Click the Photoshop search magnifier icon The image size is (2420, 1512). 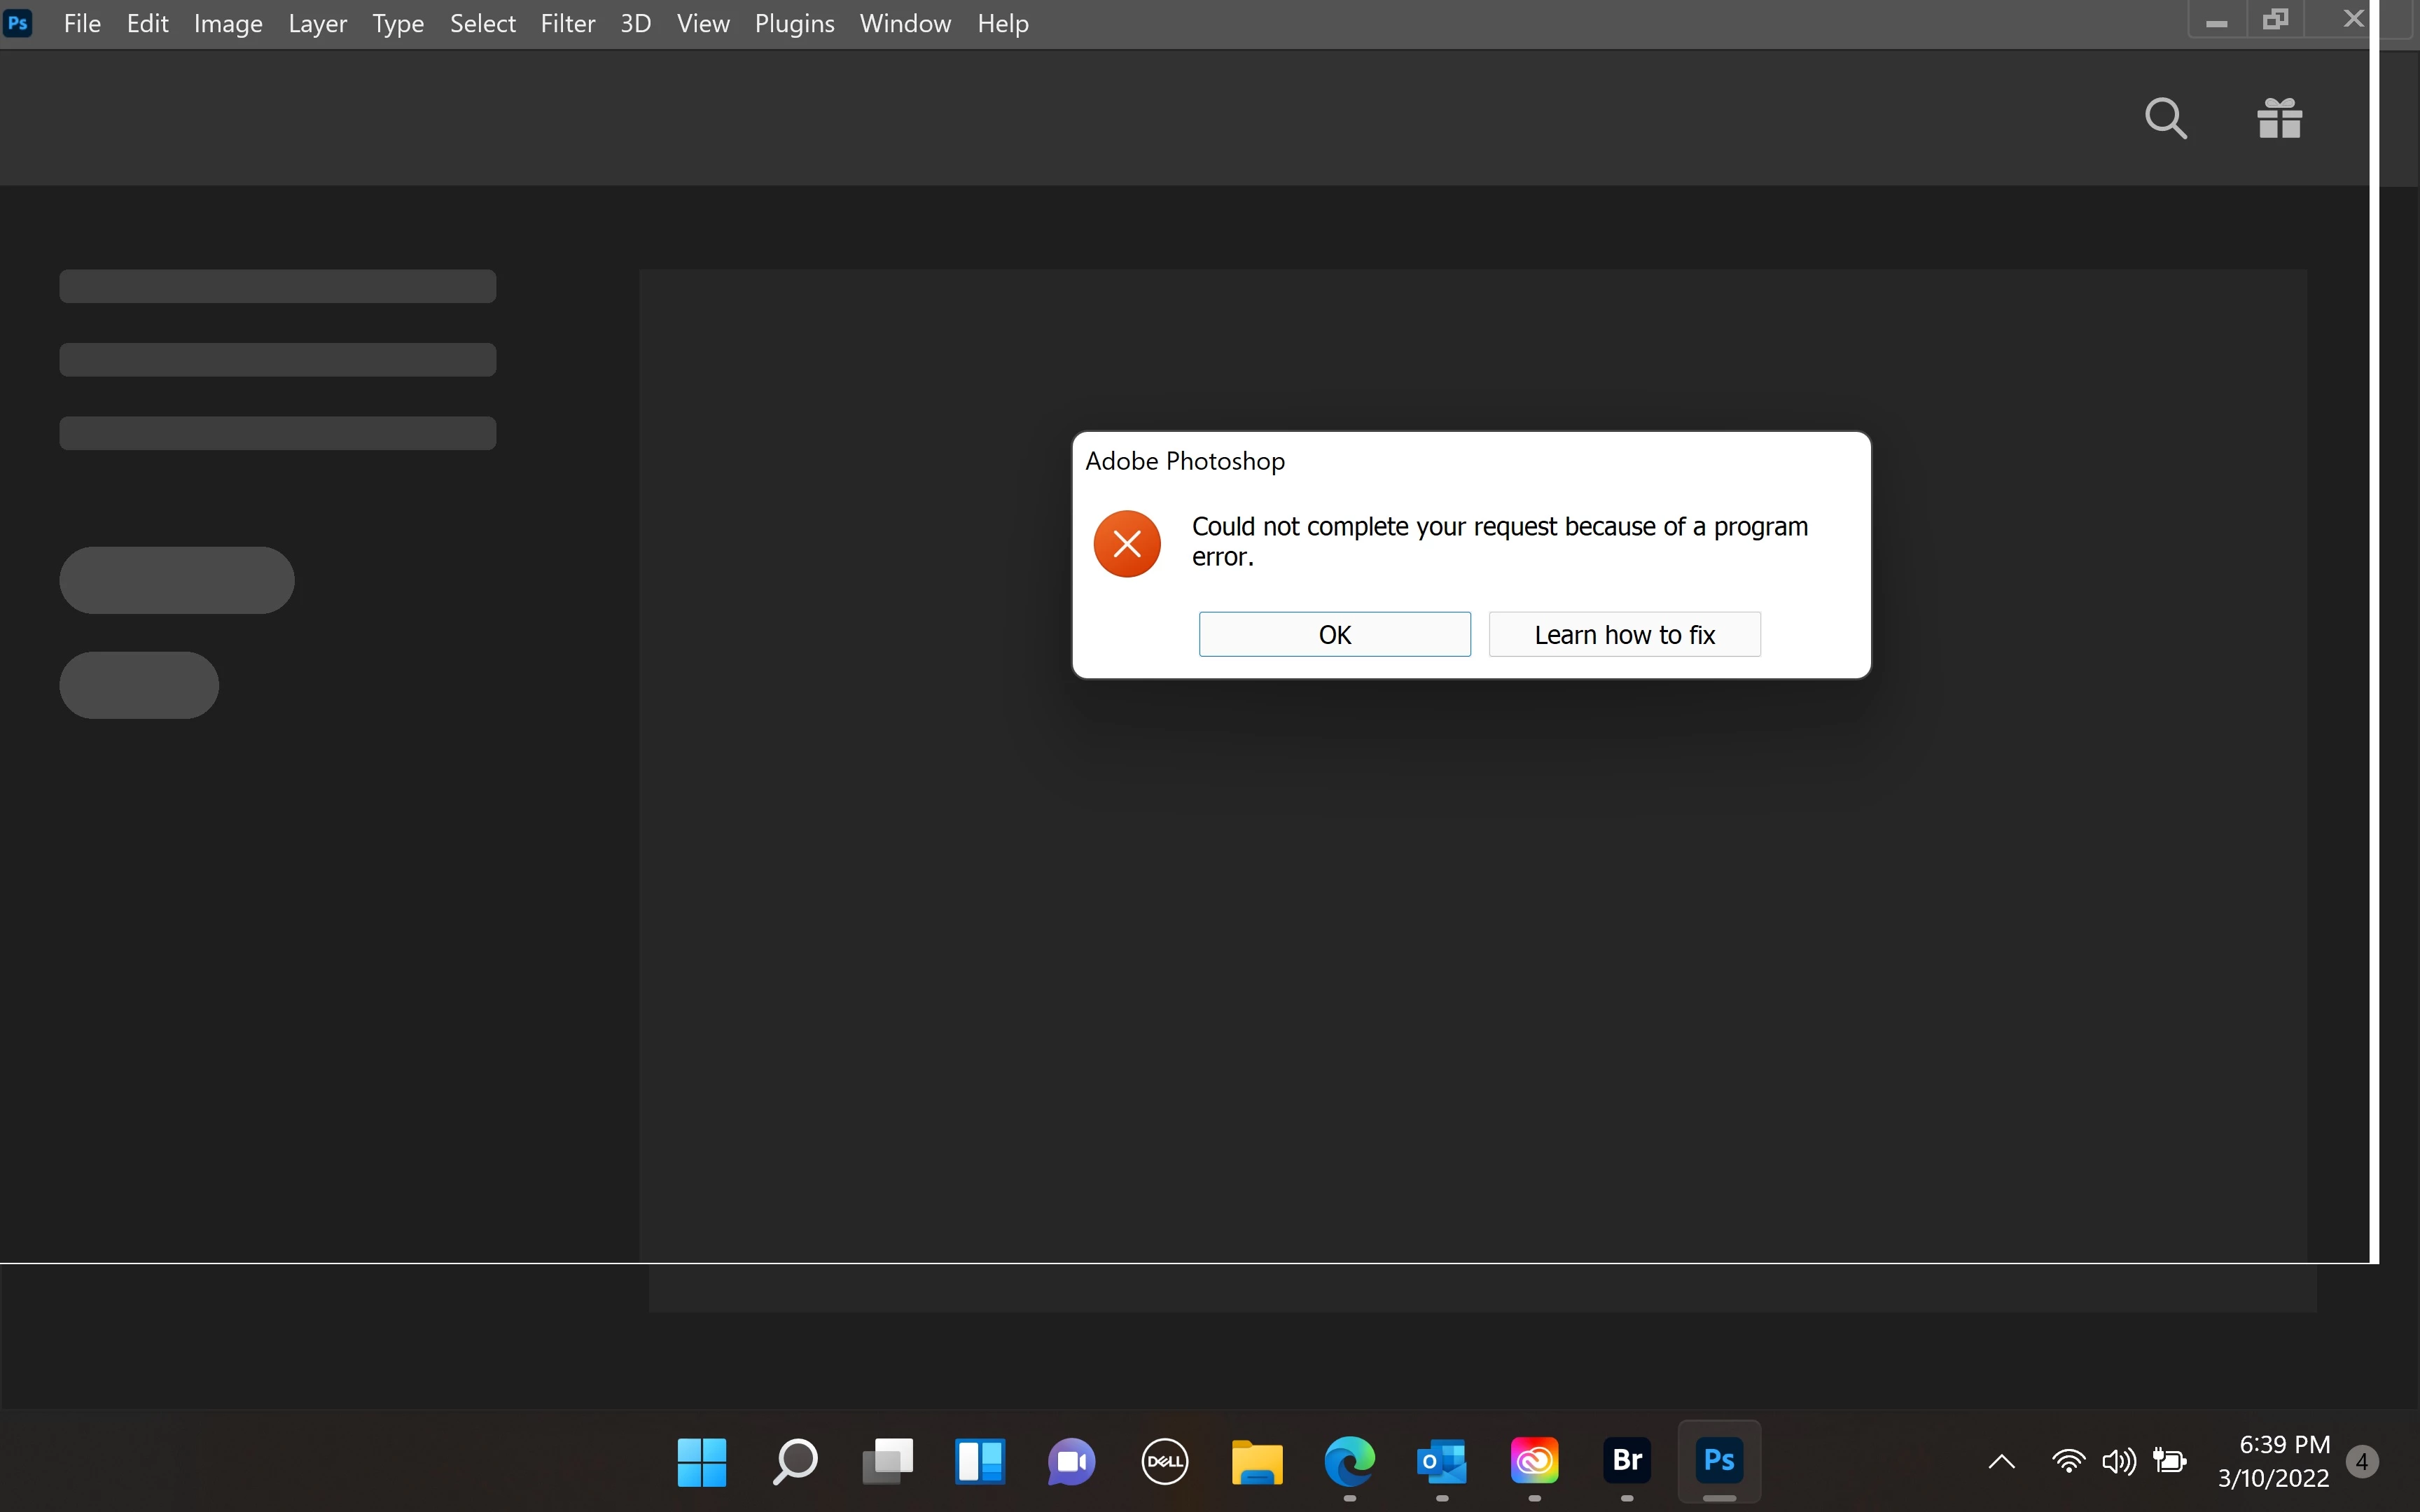[2165, 118]
